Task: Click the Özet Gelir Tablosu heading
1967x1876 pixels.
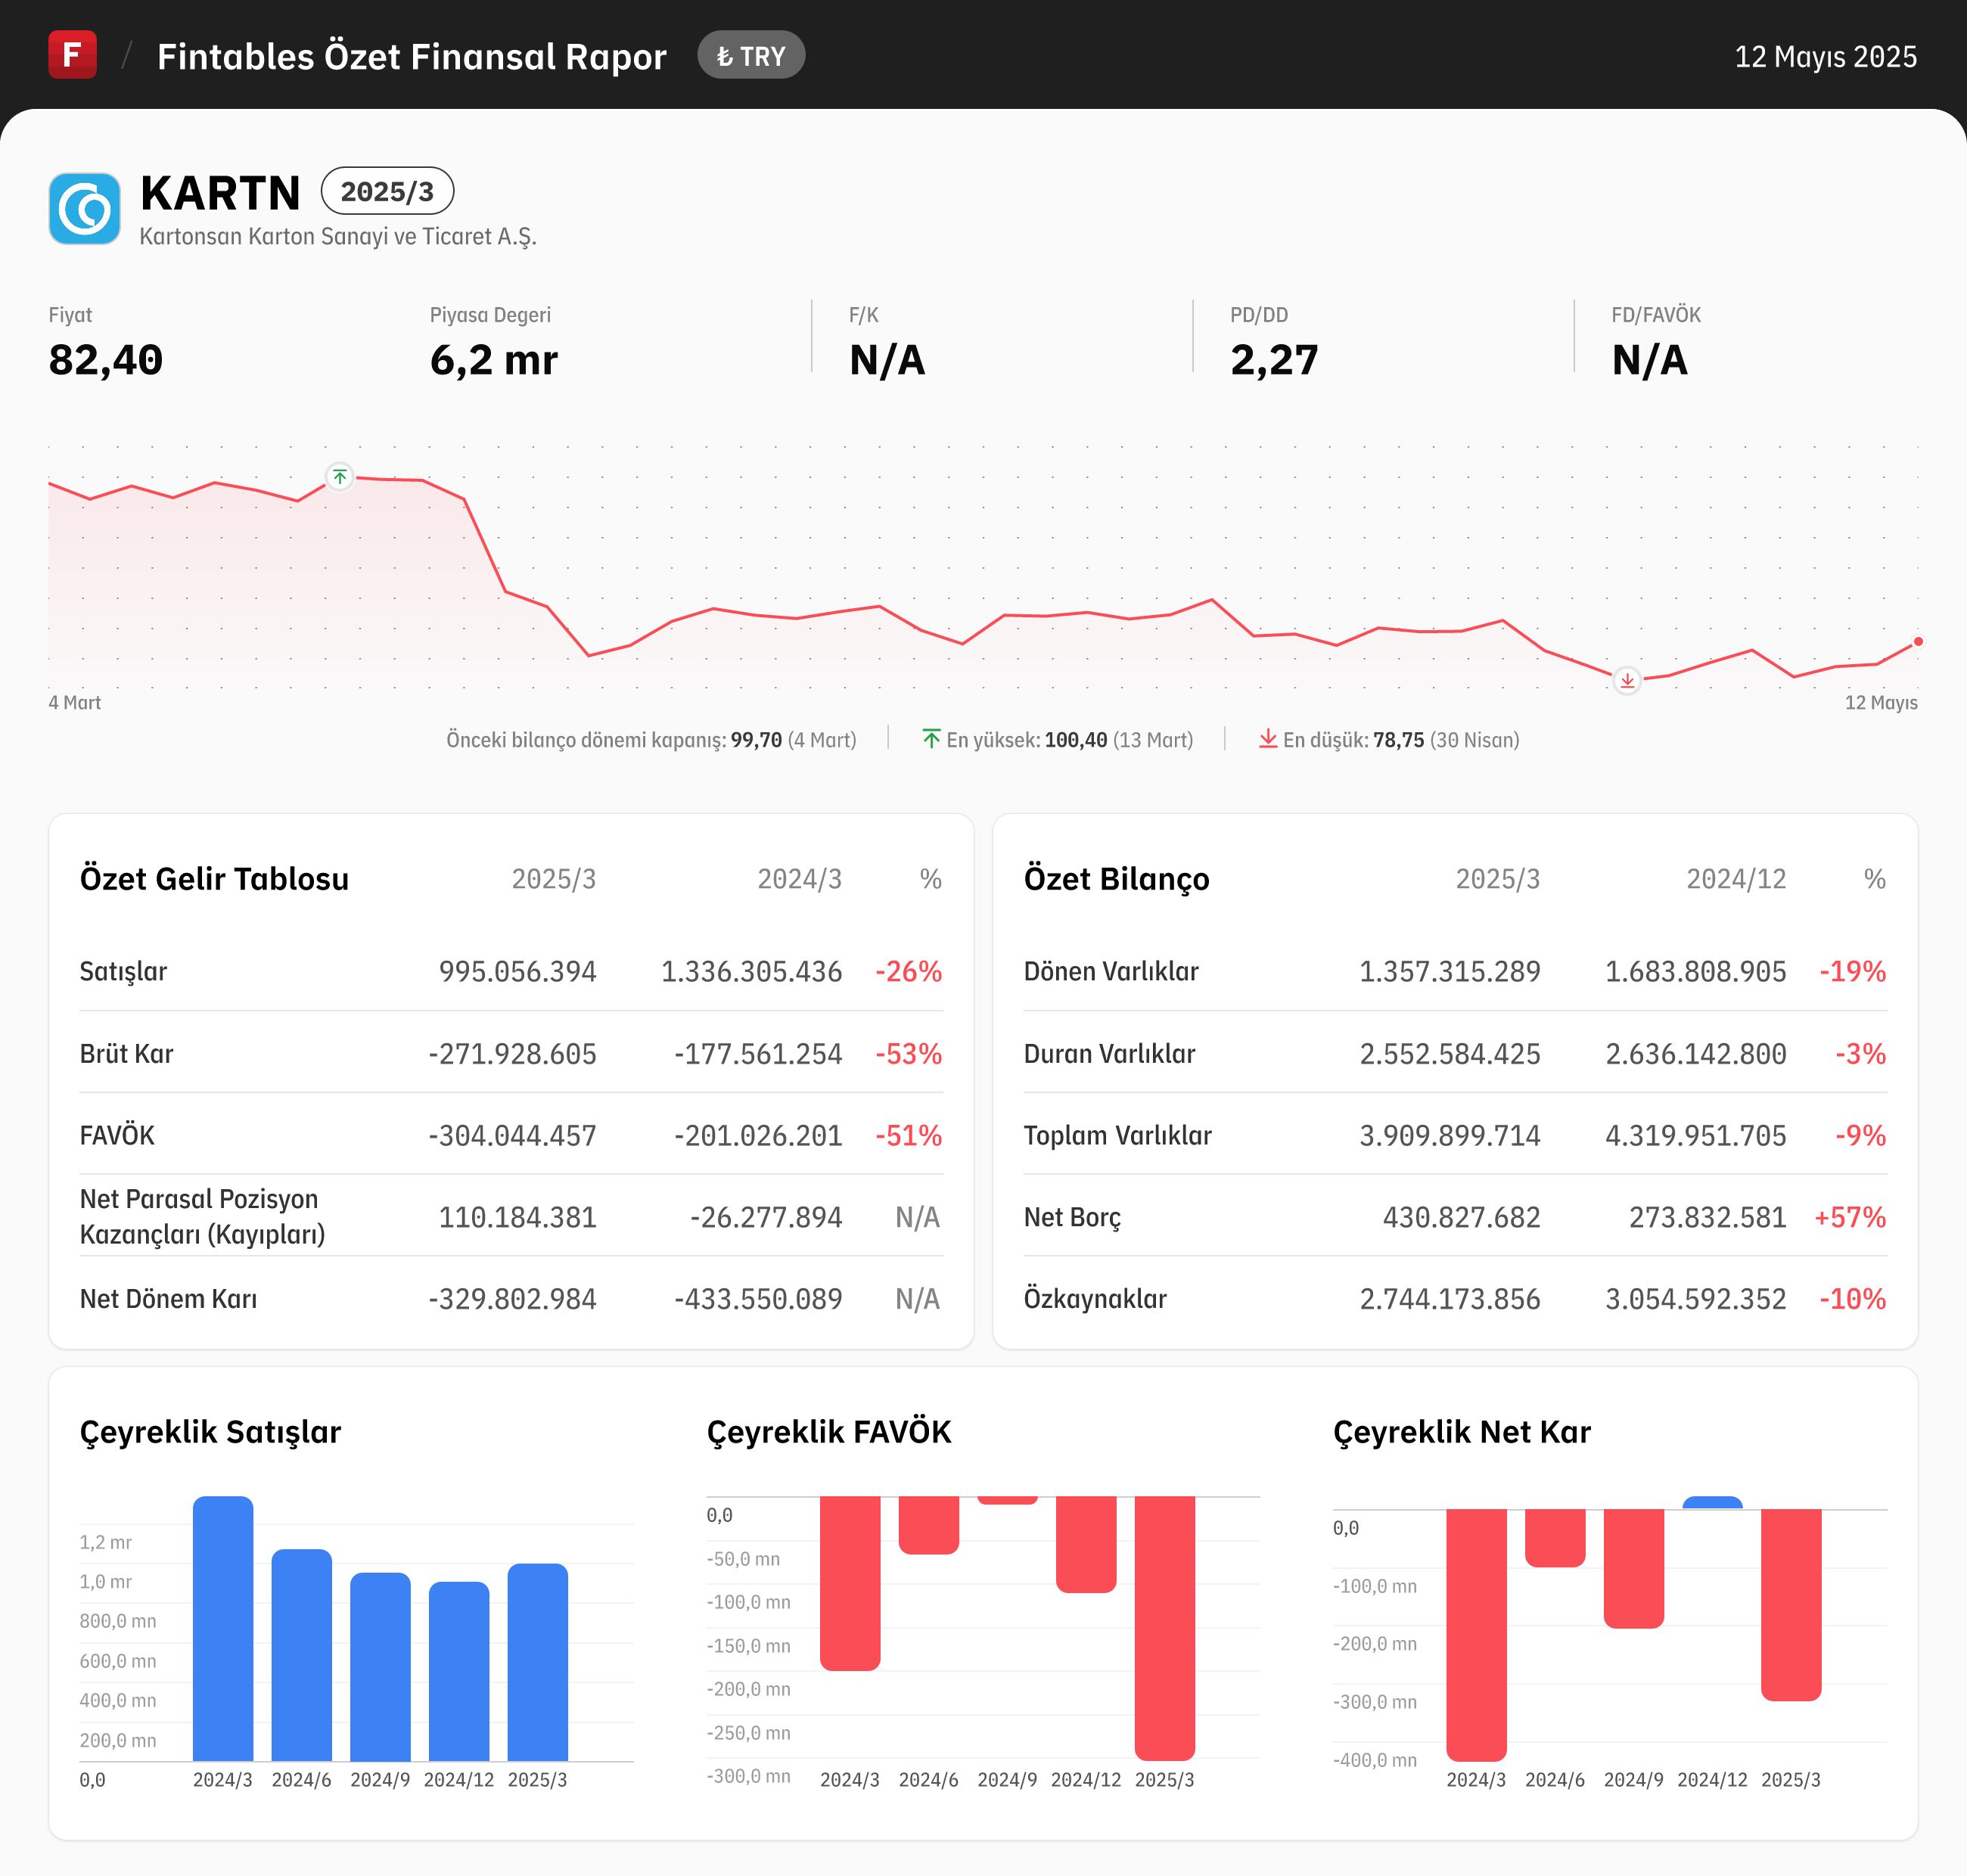Action: pos(214,878)
